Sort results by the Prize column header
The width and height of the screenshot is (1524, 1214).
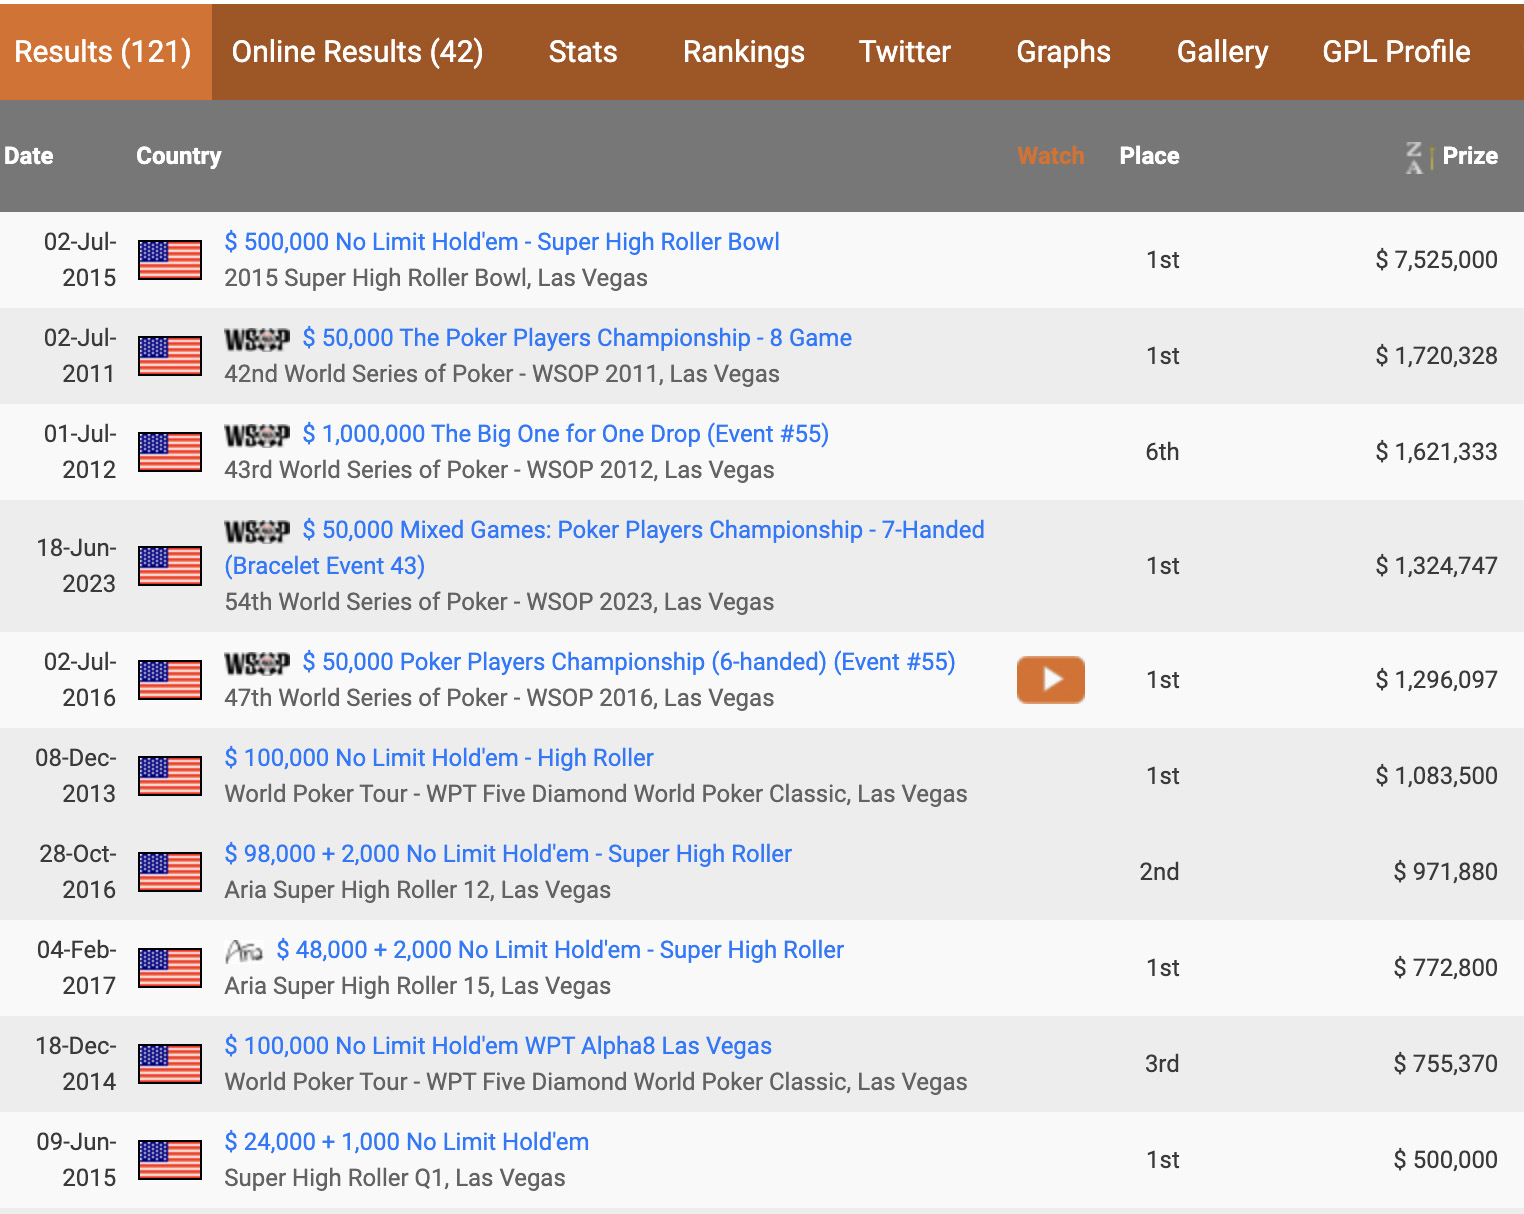click(x=1469, y=156)
